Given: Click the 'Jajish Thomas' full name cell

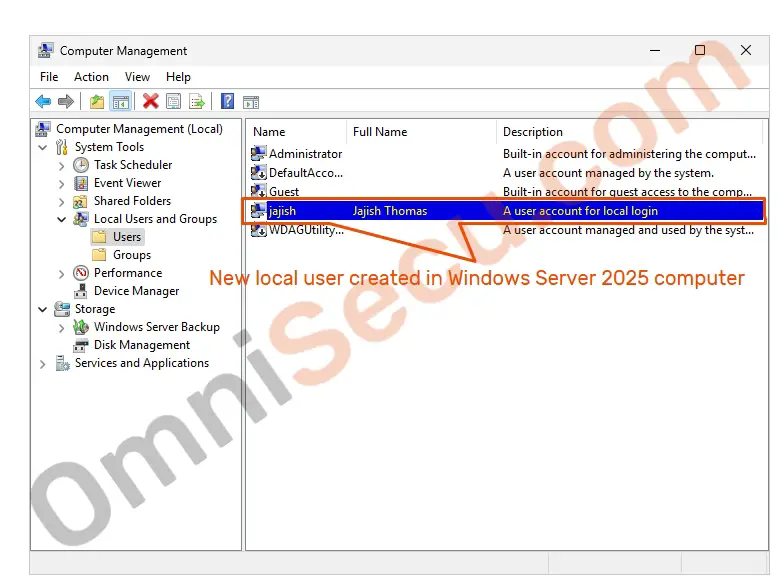Looking at the screenshot, I should pyautogui.click(x=389, y=211).
